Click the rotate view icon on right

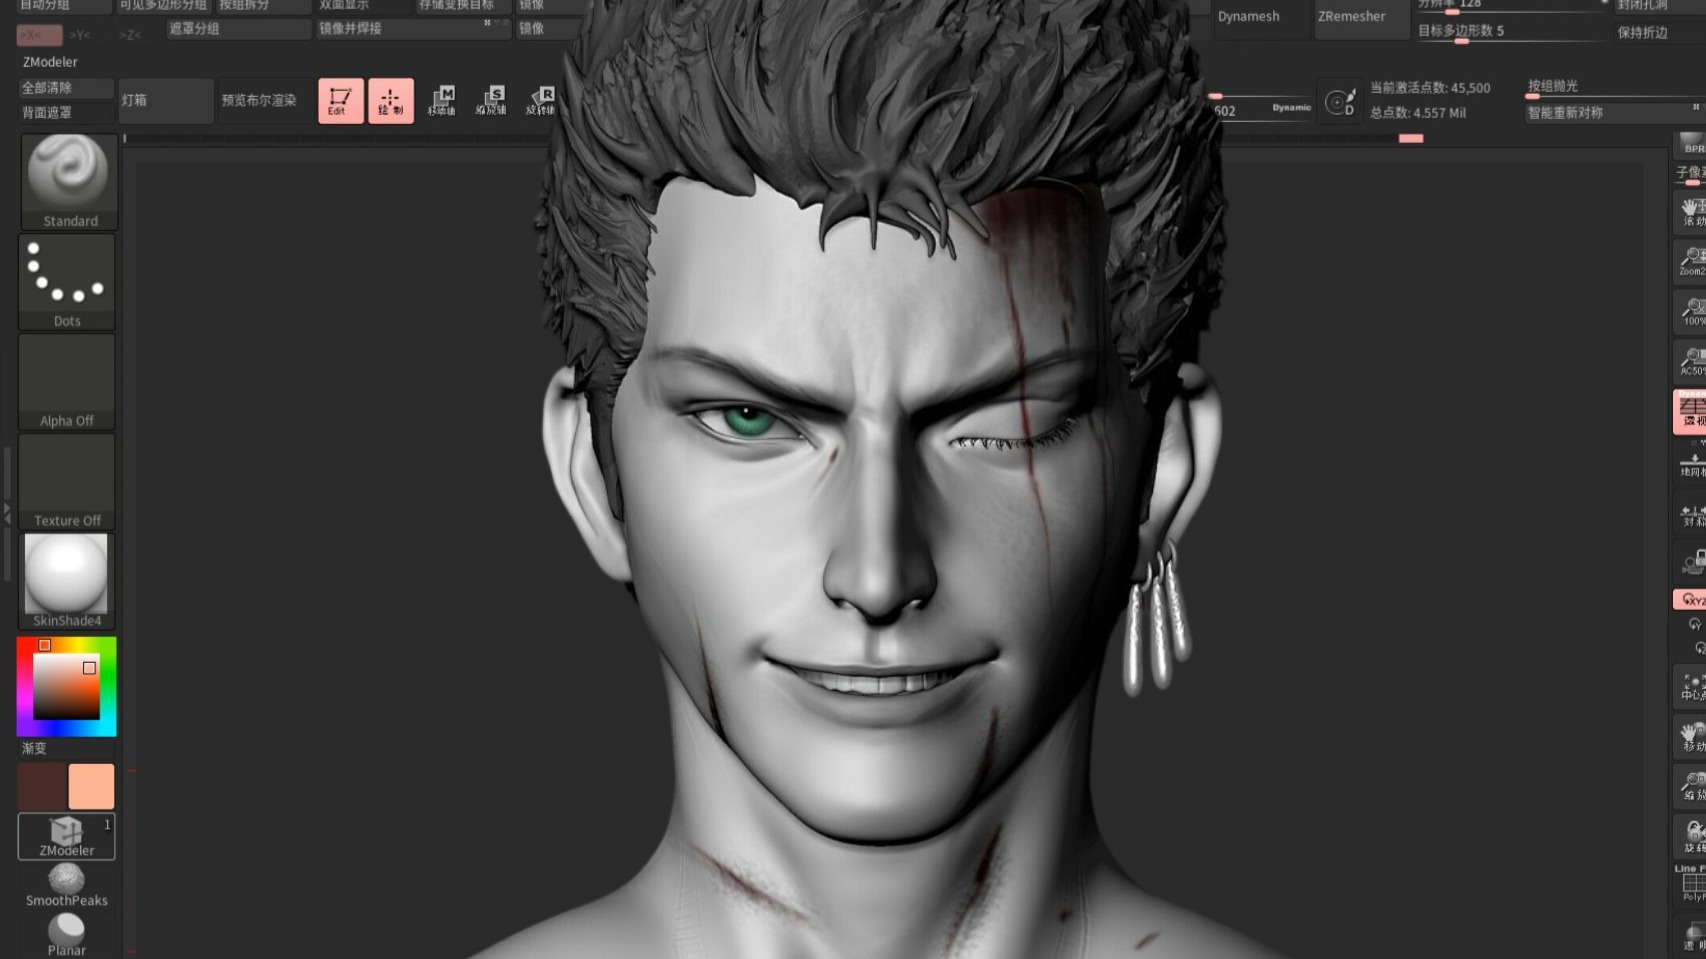1692,835
